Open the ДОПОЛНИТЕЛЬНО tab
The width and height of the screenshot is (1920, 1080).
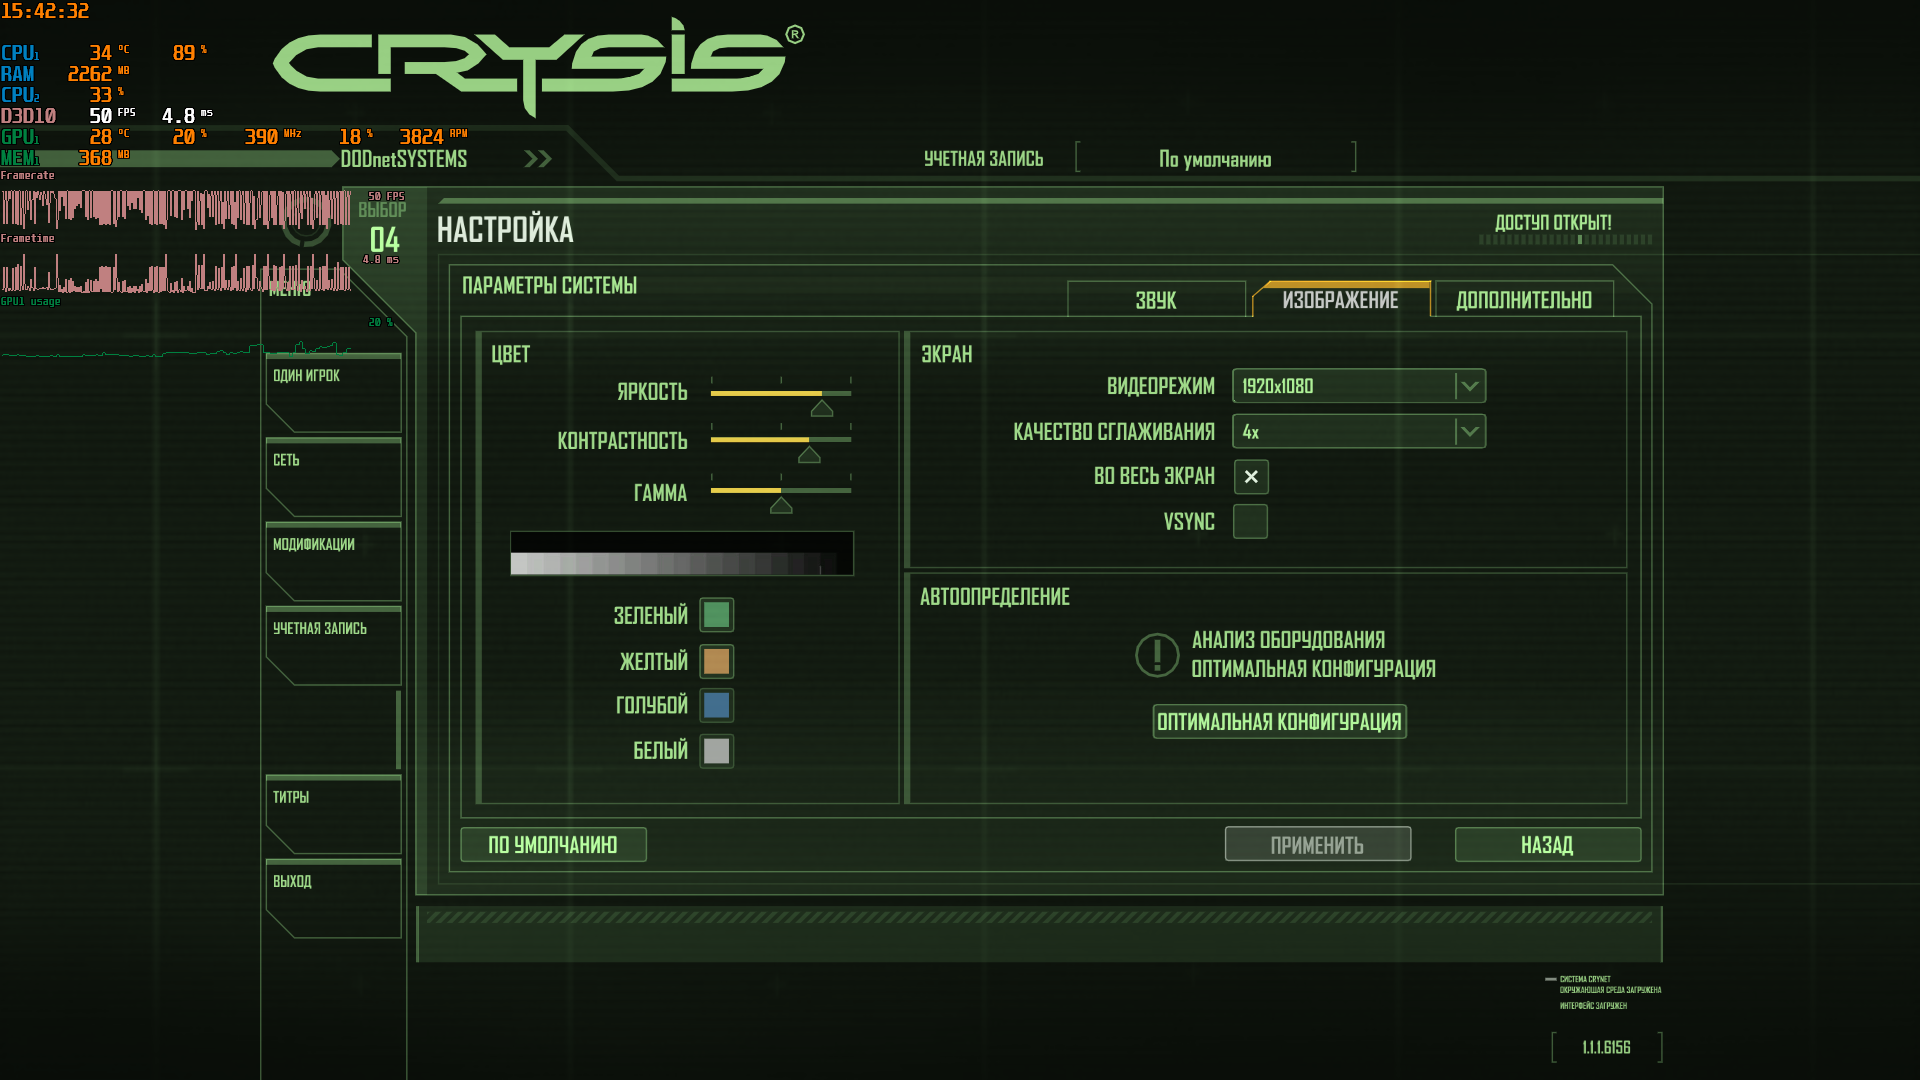click(1523, 300)
